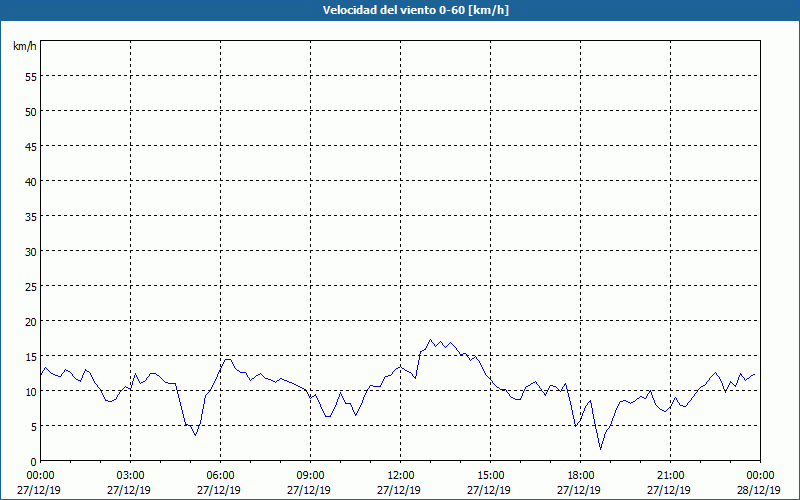Click the 06:00 time label on the x-axis

pos(221,475)
